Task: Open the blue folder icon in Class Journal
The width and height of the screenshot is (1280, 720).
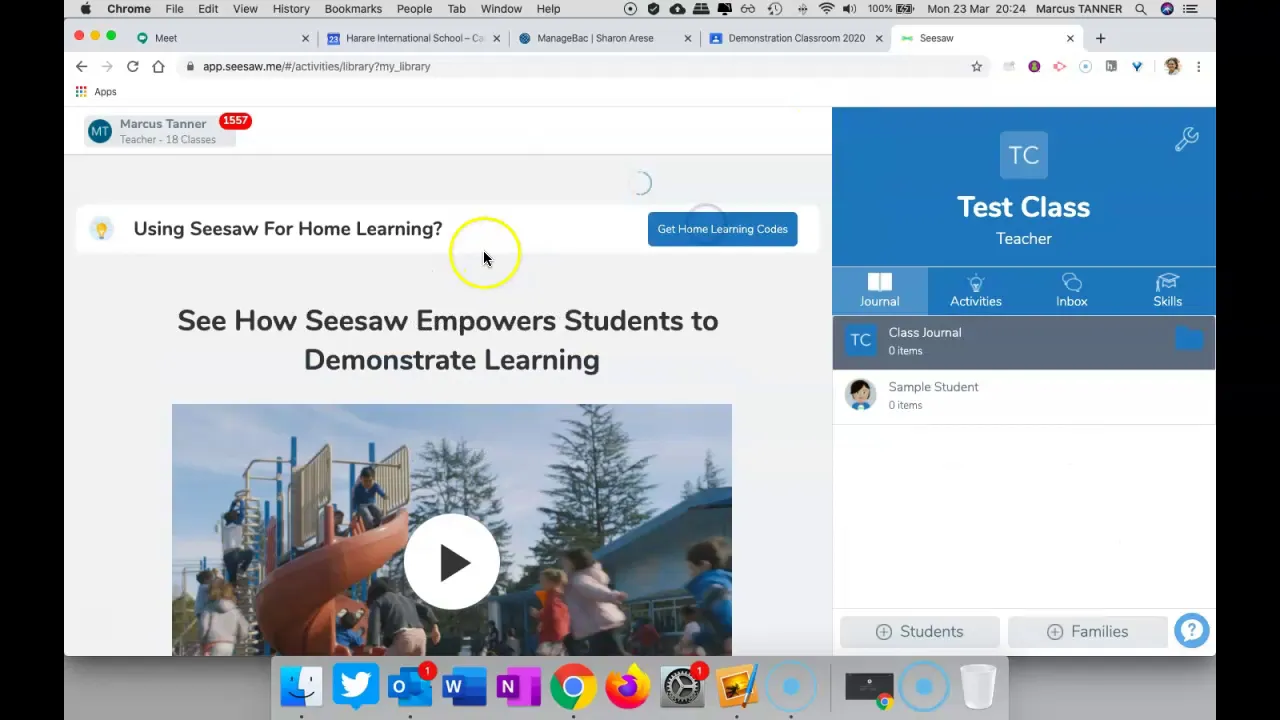Action: point(1189,340)
